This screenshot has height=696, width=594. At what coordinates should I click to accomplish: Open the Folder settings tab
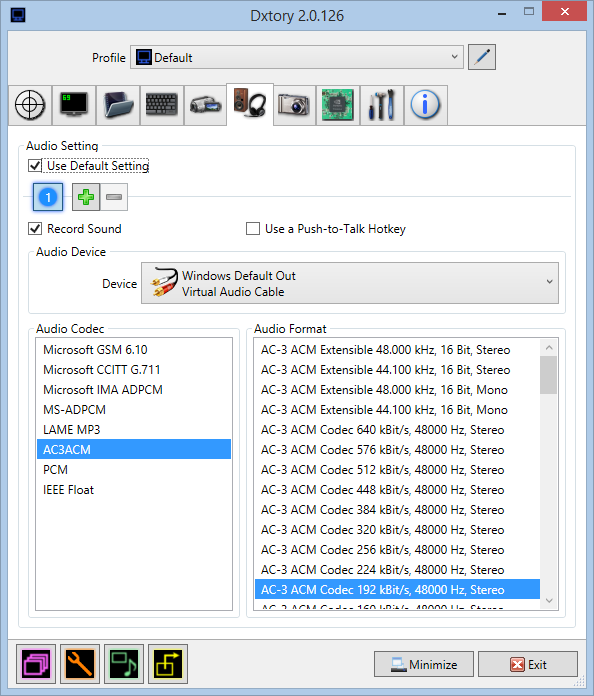[118, 105]
